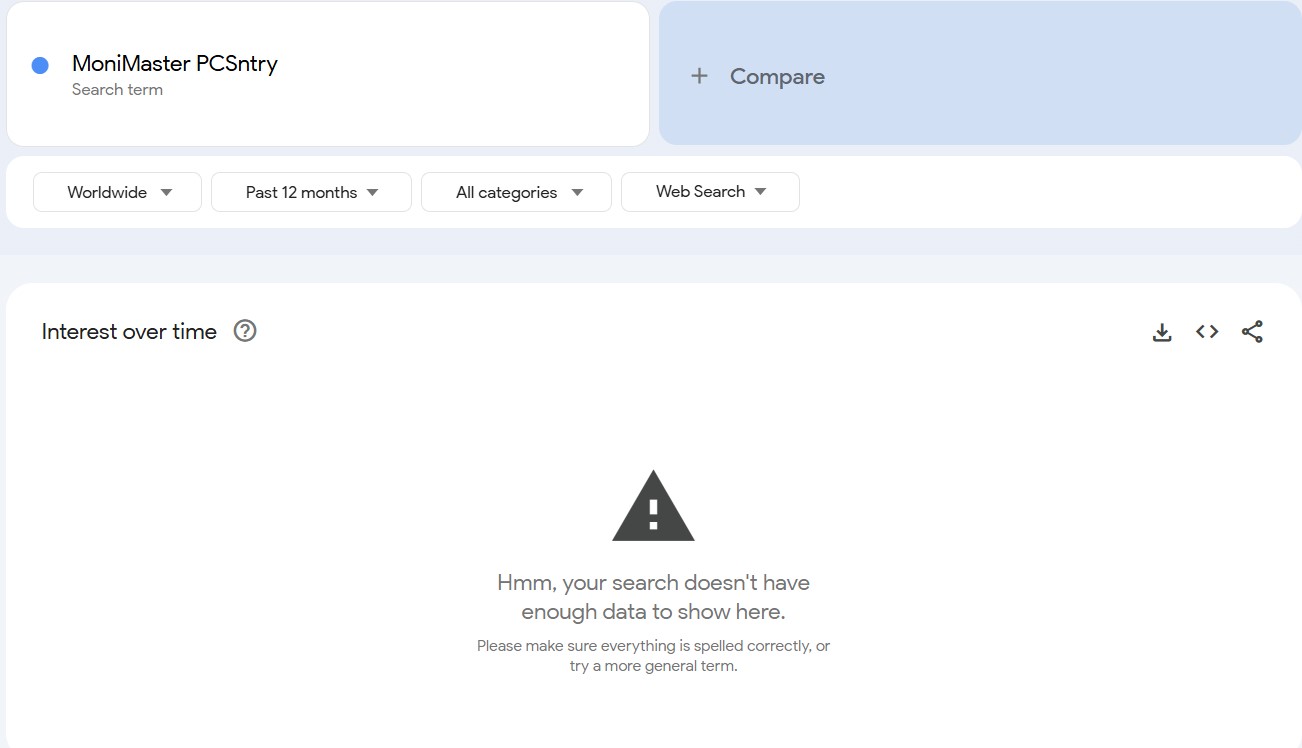
Task: Open the Past 12 months dropdown
Action: [x=311, y=192]
